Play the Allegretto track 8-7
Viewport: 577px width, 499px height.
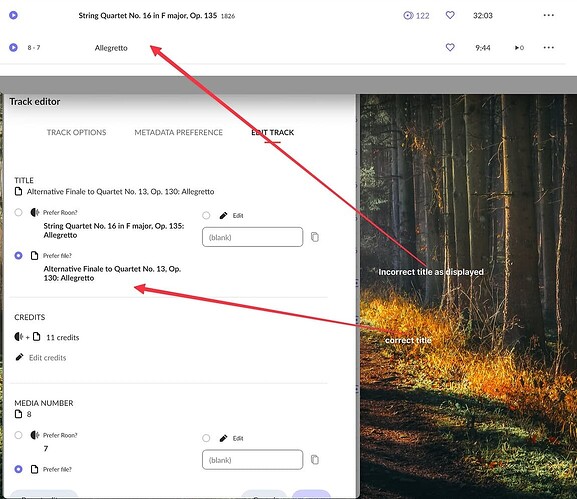[13, 47]
